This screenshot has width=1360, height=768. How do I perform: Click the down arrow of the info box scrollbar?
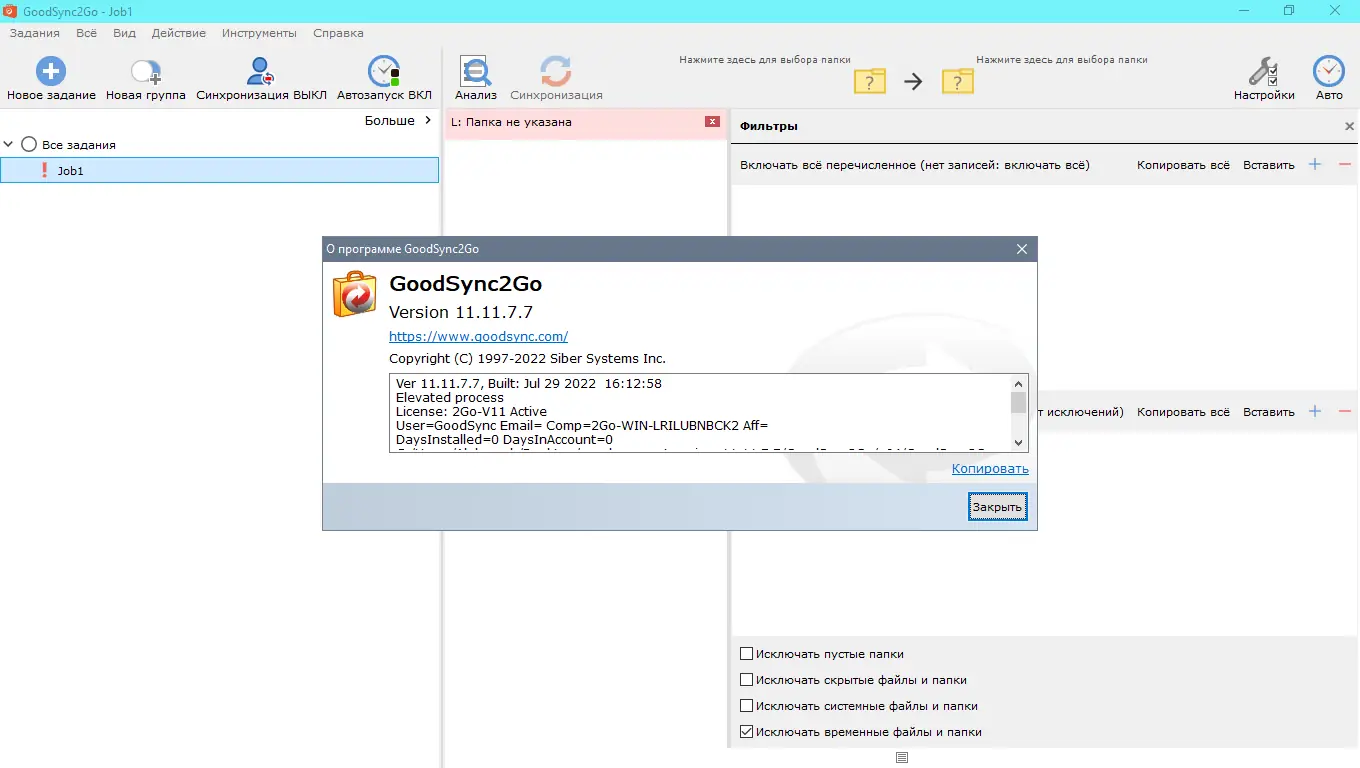pyautogui.click(x=1019, y=443)
